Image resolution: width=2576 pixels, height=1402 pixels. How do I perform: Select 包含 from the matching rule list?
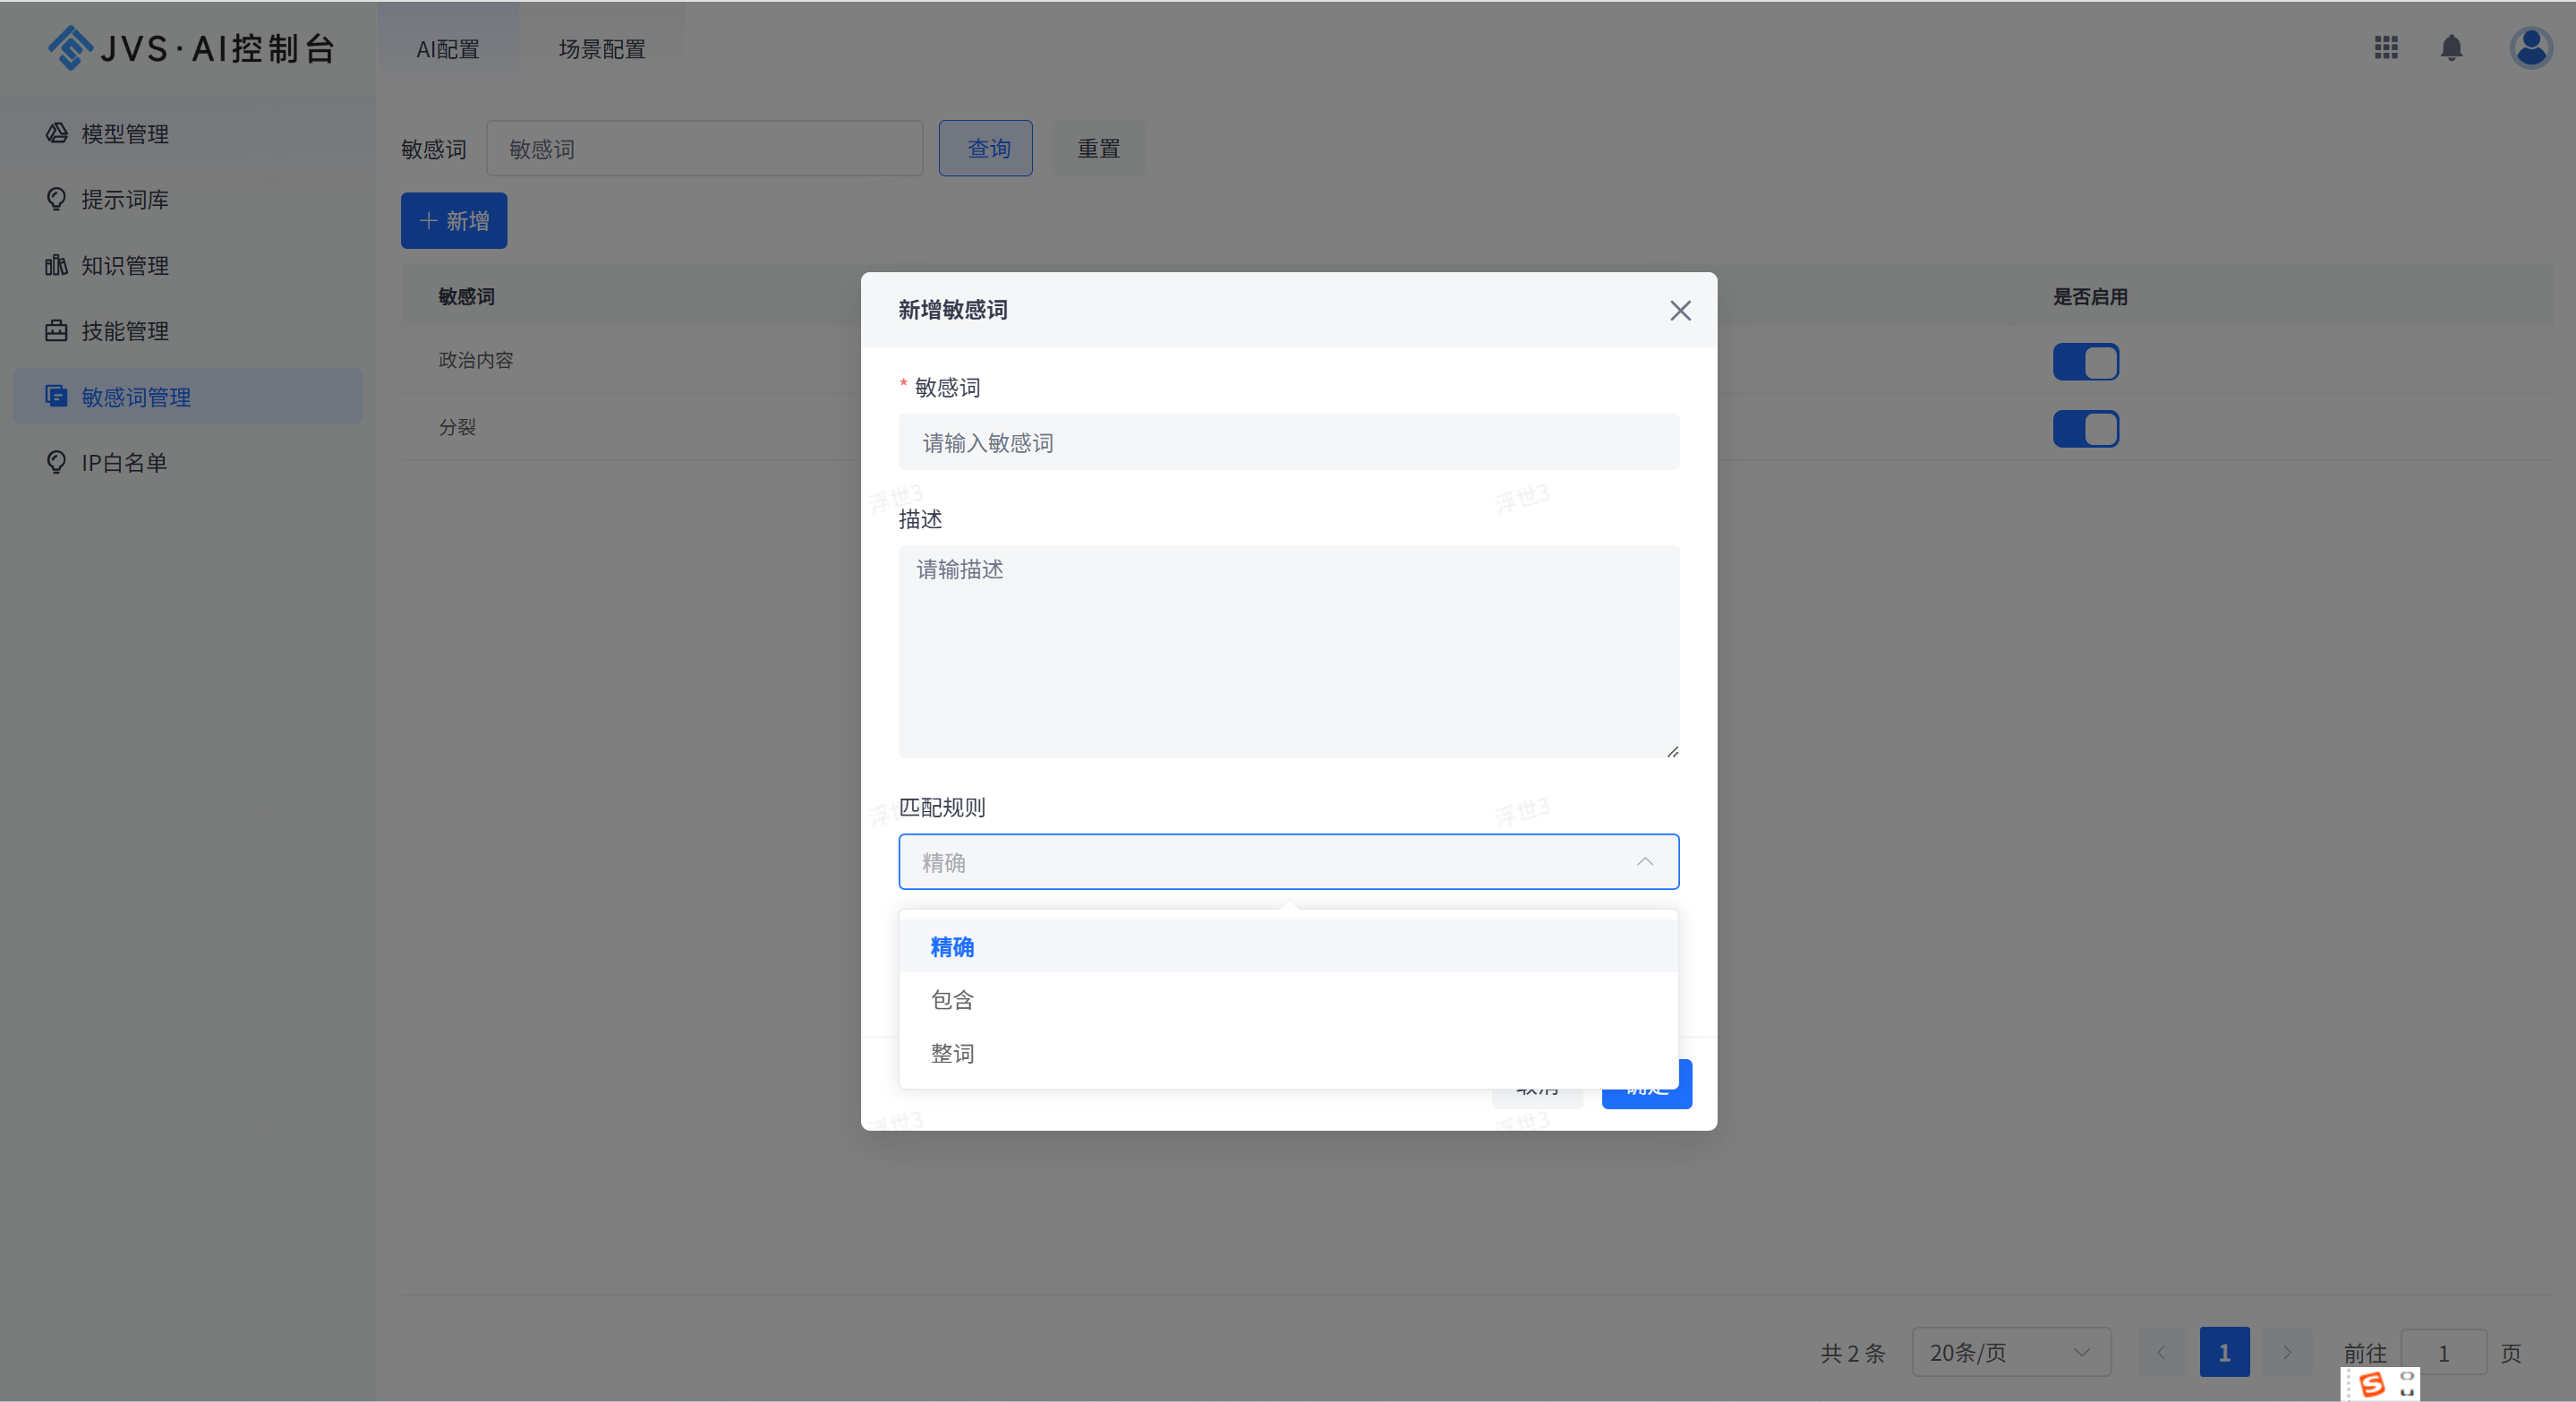click(952, 1000)
